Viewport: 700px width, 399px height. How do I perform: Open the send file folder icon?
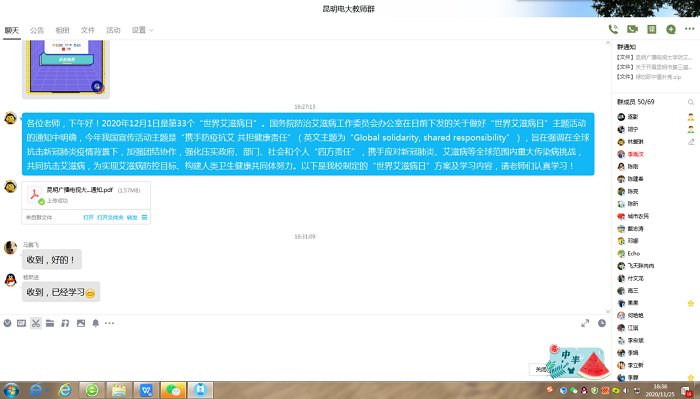(50, 323)
